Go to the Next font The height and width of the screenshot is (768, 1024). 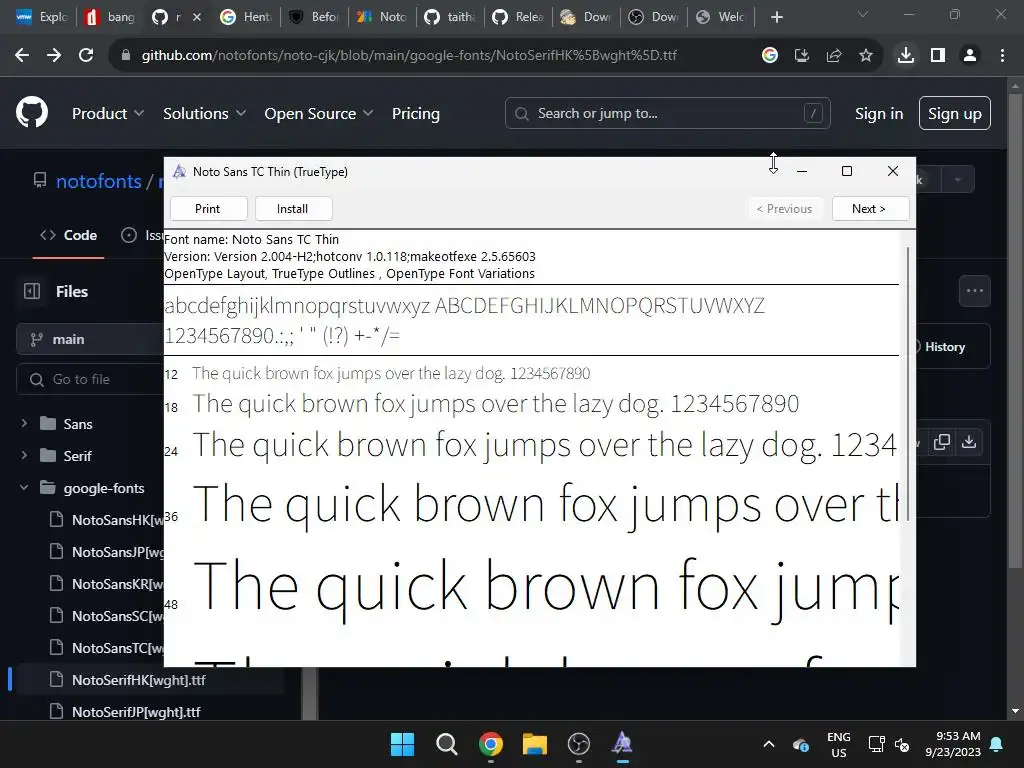pos(870,209)
